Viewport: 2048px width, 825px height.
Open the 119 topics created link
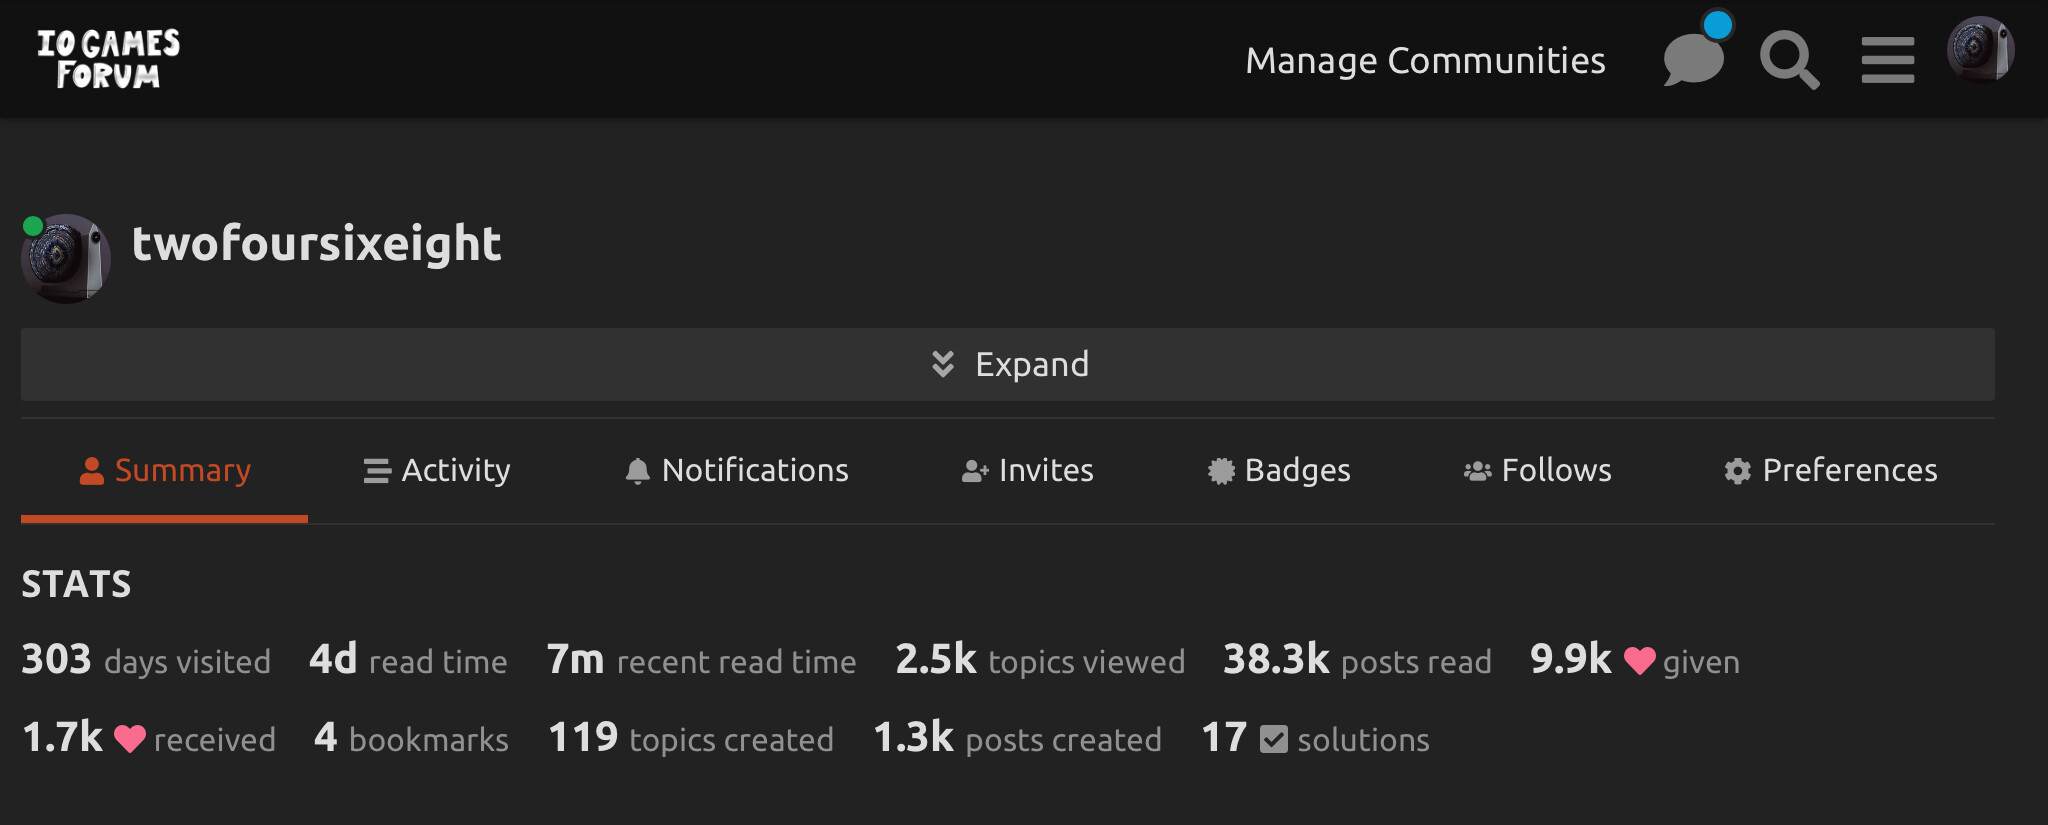pos(691,739)
